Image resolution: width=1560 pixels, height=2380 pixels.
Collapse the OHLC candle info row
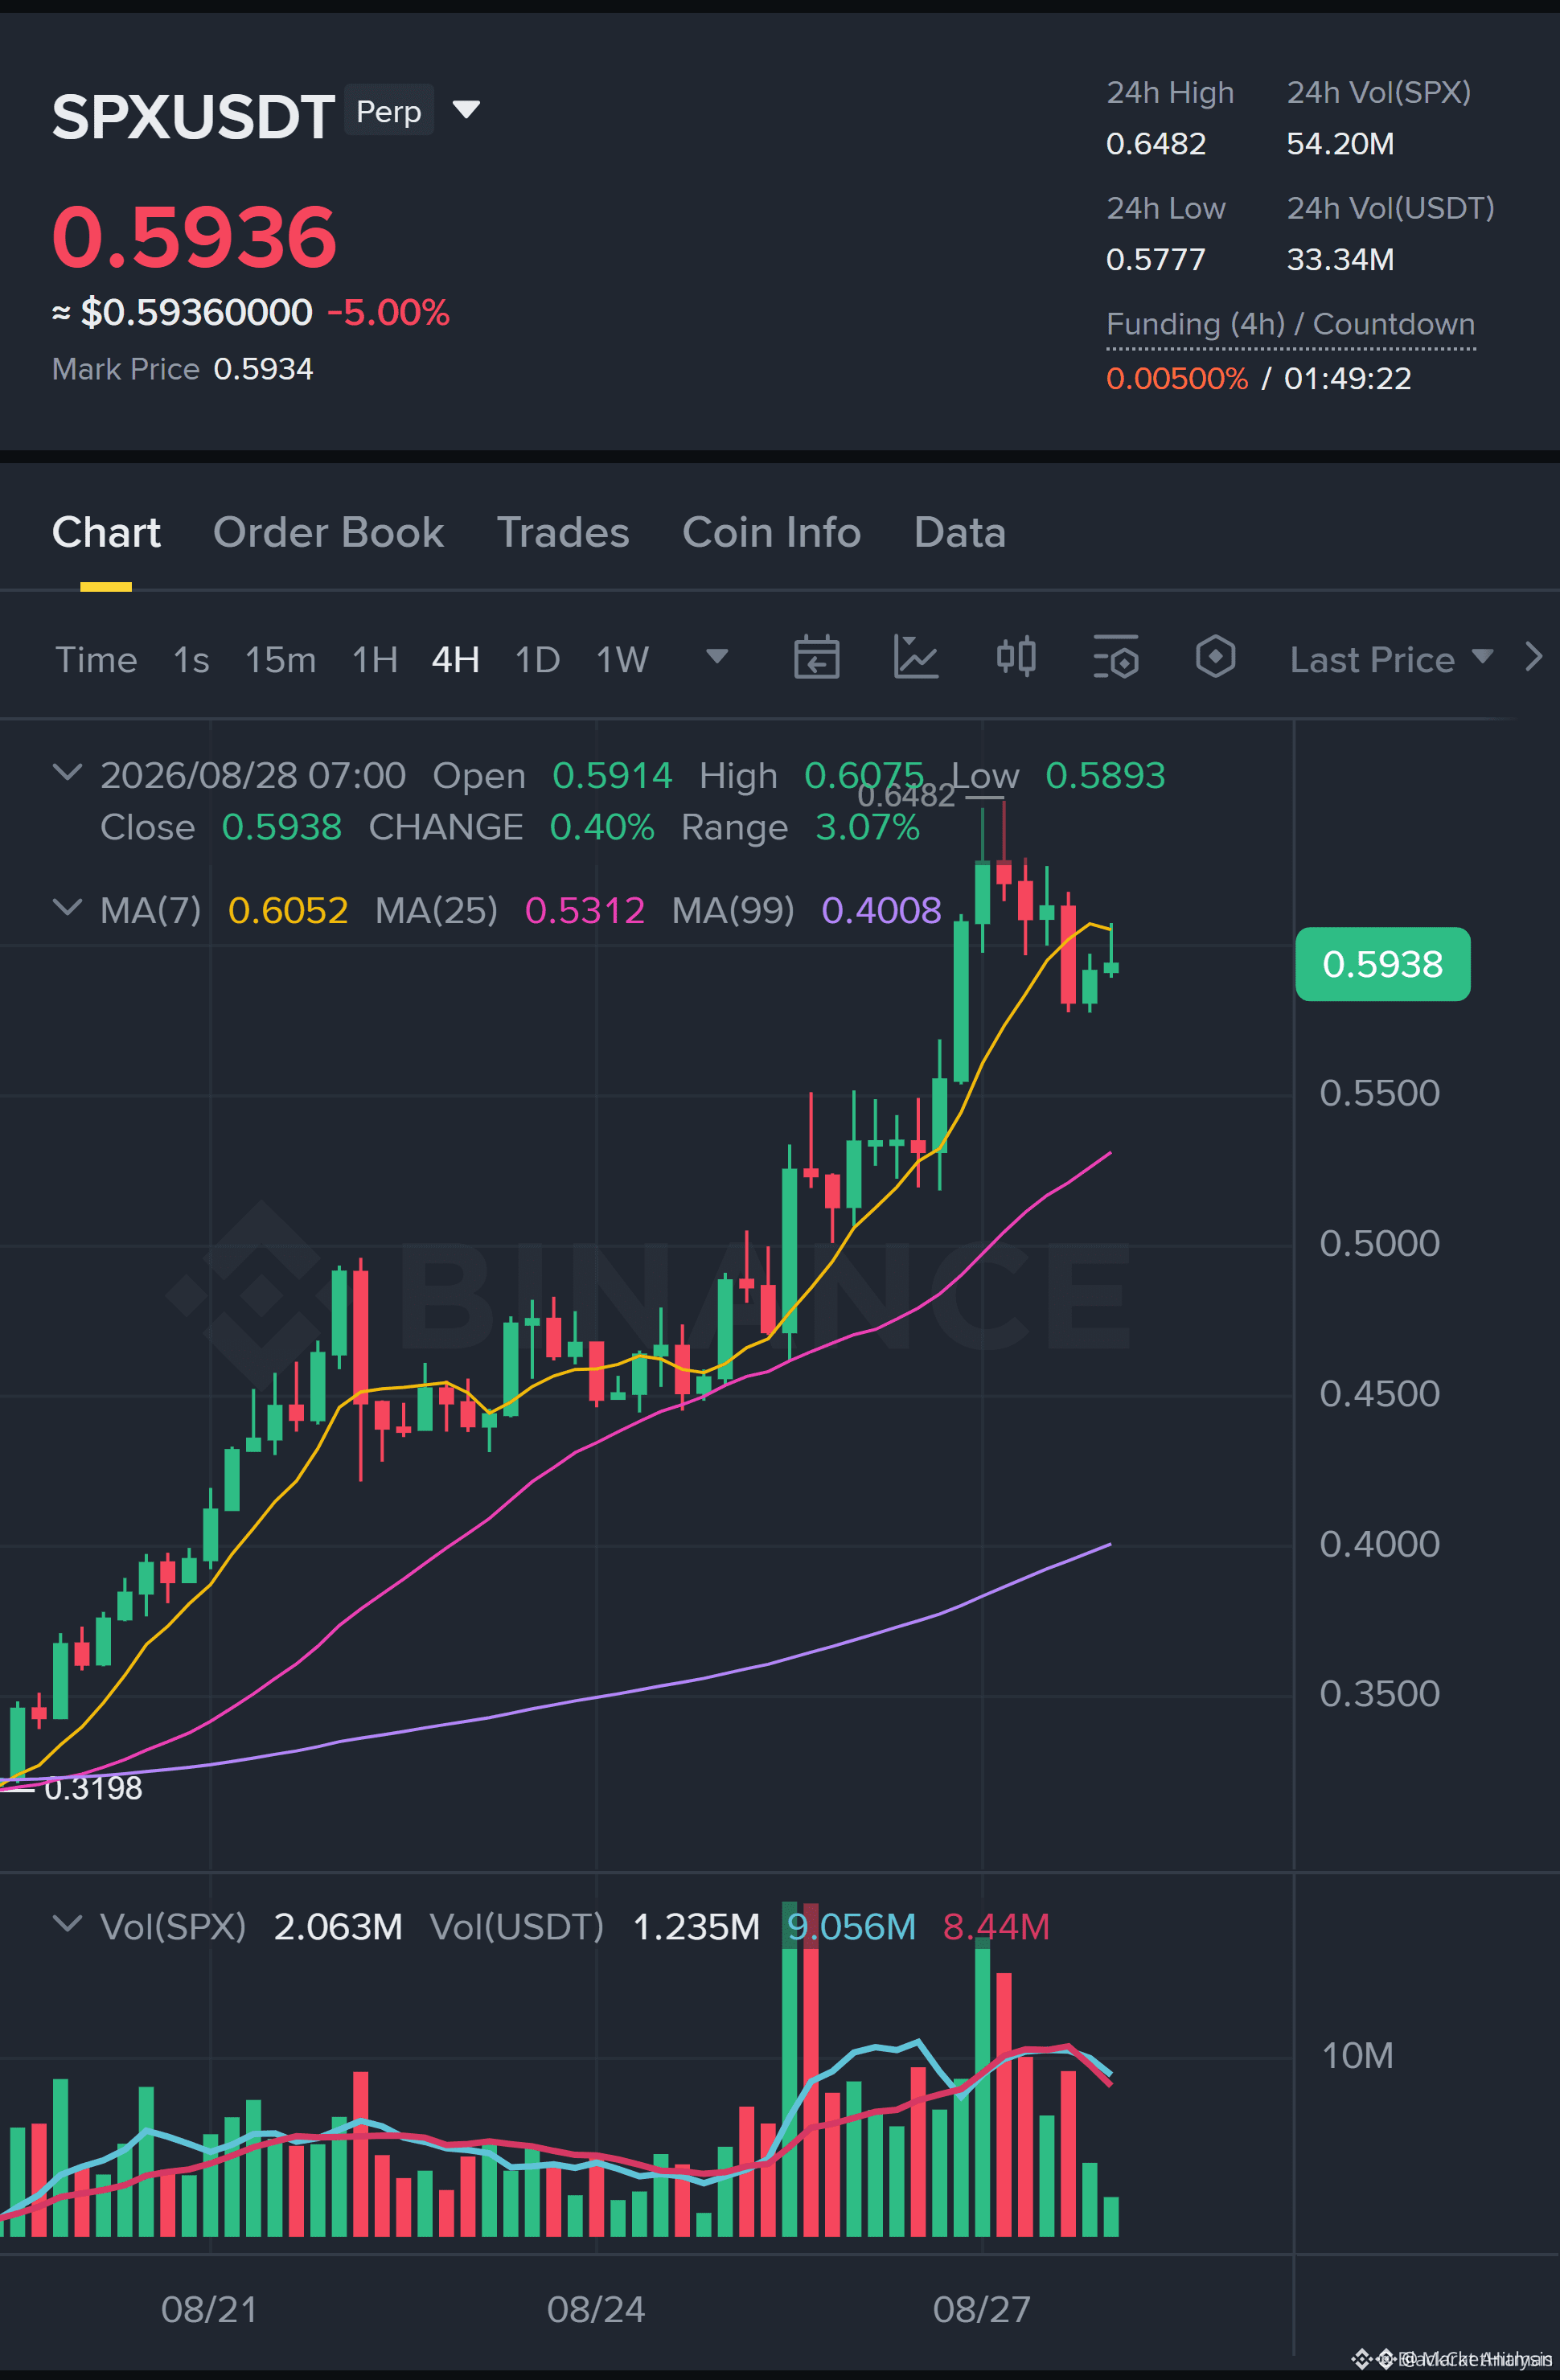click(67, 772)
